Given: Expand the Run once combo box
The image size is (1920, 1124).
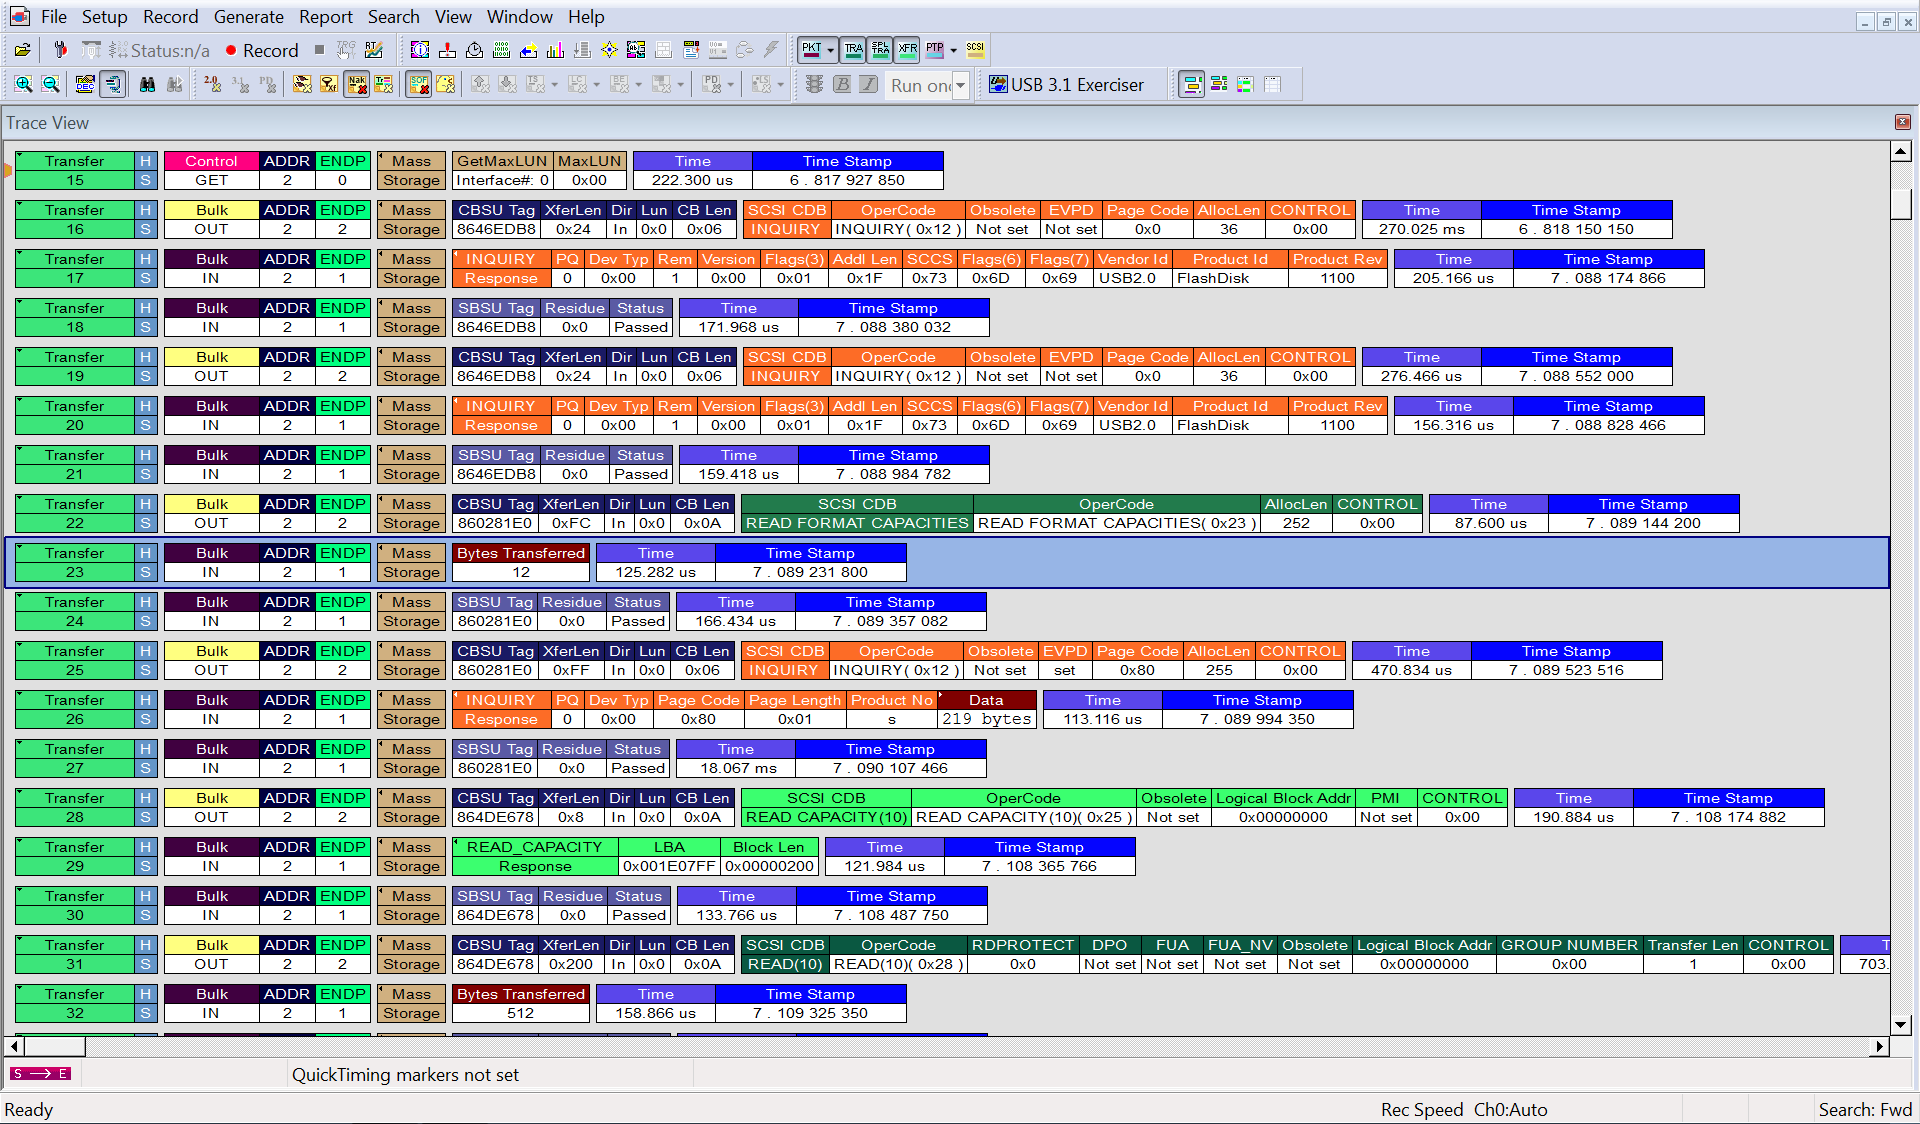Looking at the screenshot, I should (x=960, y=86).
